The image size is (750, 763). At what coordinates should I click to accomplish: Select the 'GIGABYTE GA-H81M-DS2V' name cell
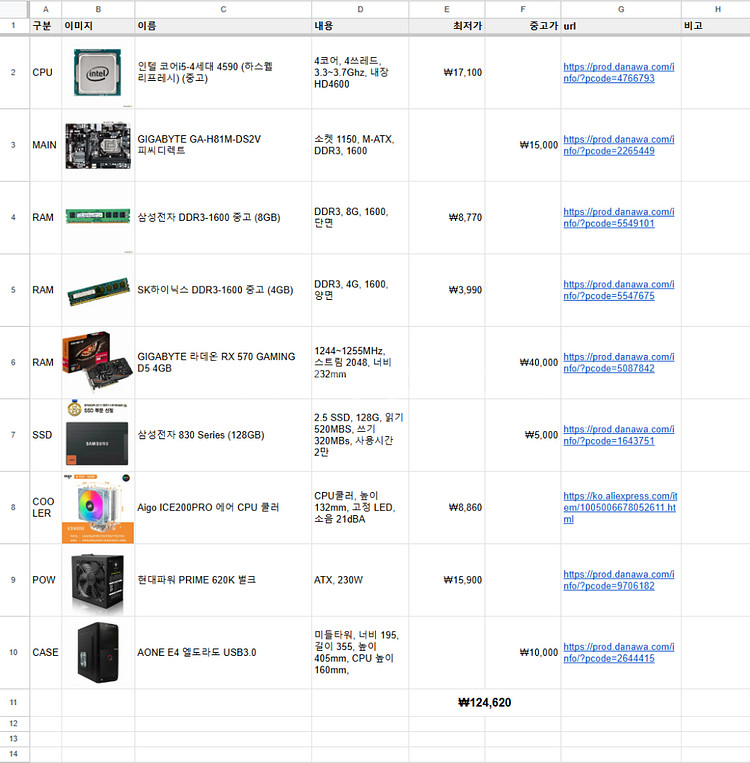(x=223, y=145)
